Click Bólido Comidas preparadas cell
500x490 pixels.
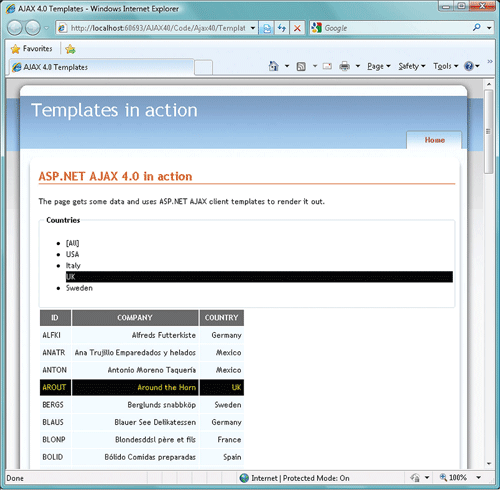(135, 457)
